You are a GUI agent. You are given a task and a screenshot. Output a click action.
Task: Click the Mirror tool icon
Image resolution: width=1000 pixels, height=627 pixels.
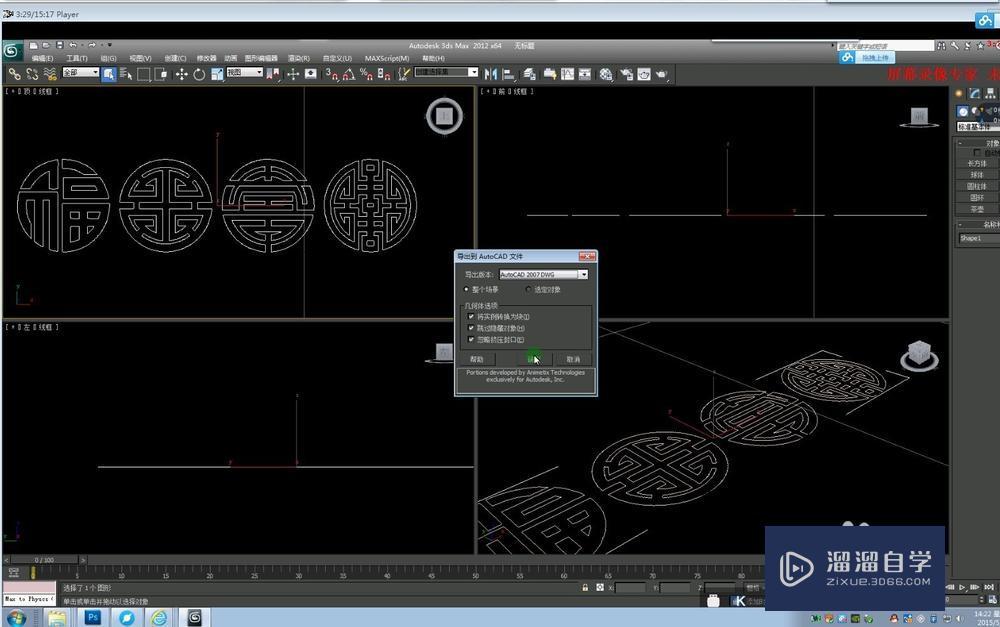pyautogui.click(x=491, y=74)
